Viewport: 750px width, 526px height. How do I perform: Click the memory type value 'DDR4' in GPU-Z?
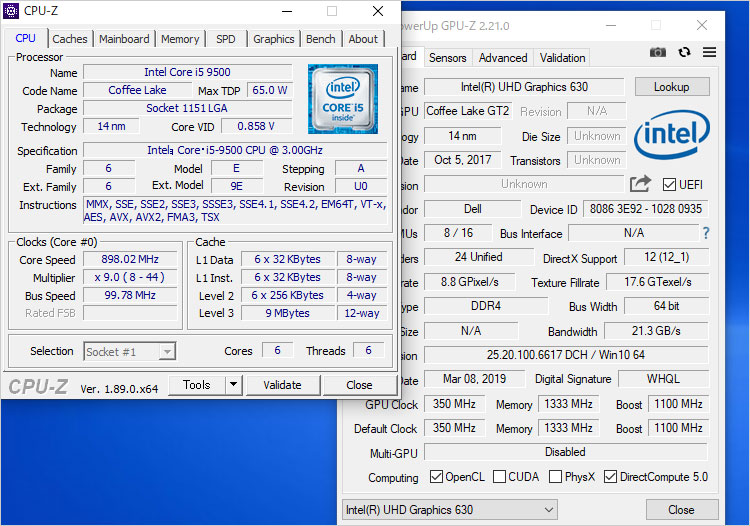pos(486,306)
